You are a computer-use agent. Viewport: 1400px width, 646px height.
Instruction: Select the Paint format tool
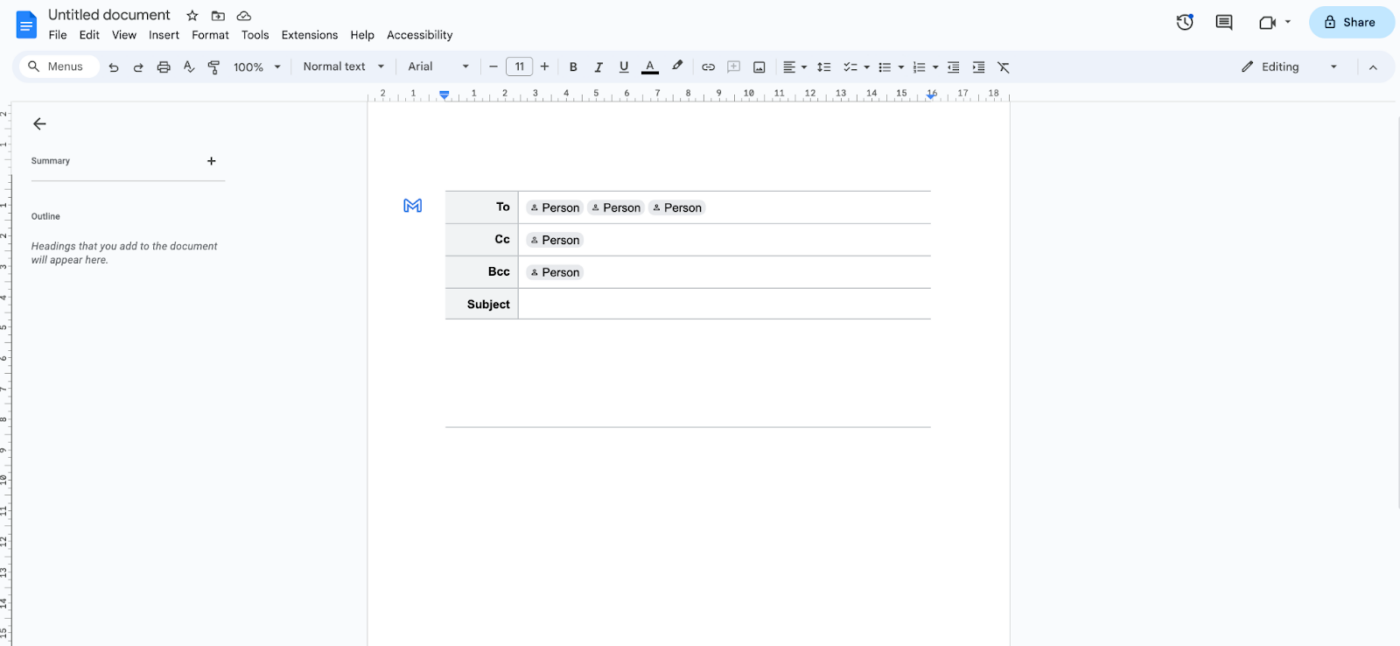[x=213, y=66]
